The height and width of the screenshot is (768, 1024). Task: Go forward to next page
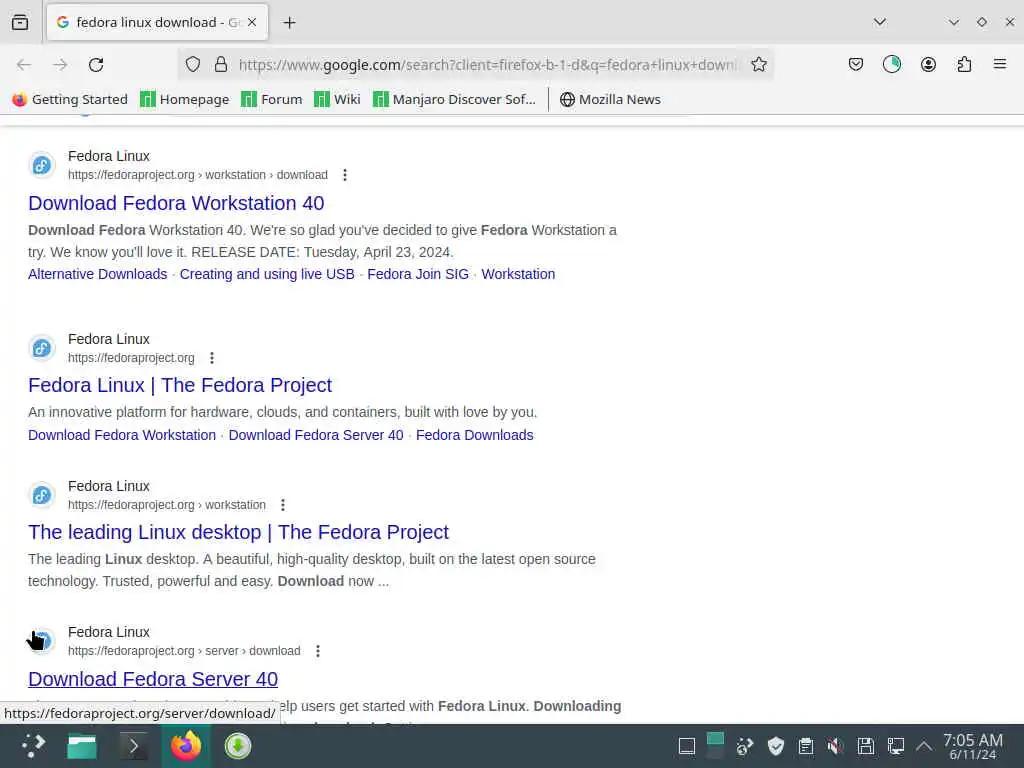[60, 65]
